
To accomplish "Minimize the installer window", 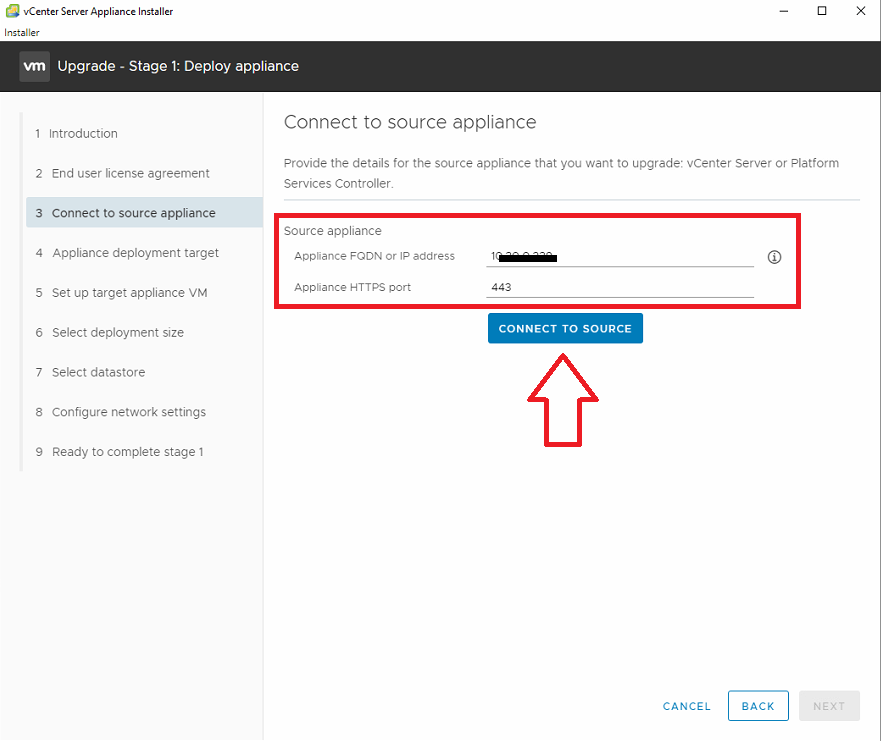I will click(784, 11).
